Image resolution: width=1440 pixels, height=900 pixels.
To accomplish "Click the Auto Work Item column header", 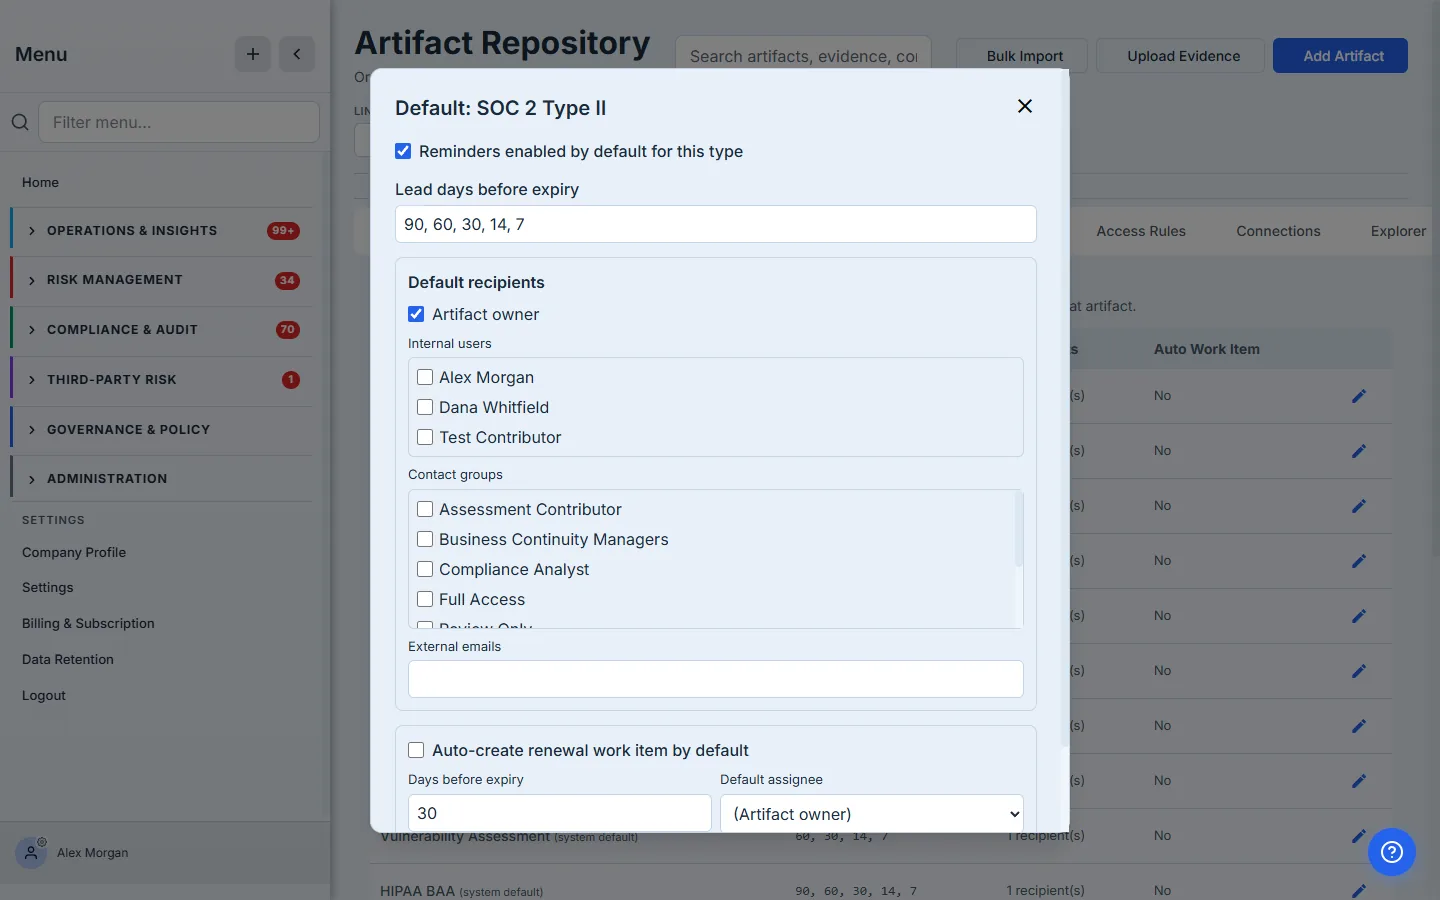I will coord(1206,349).
